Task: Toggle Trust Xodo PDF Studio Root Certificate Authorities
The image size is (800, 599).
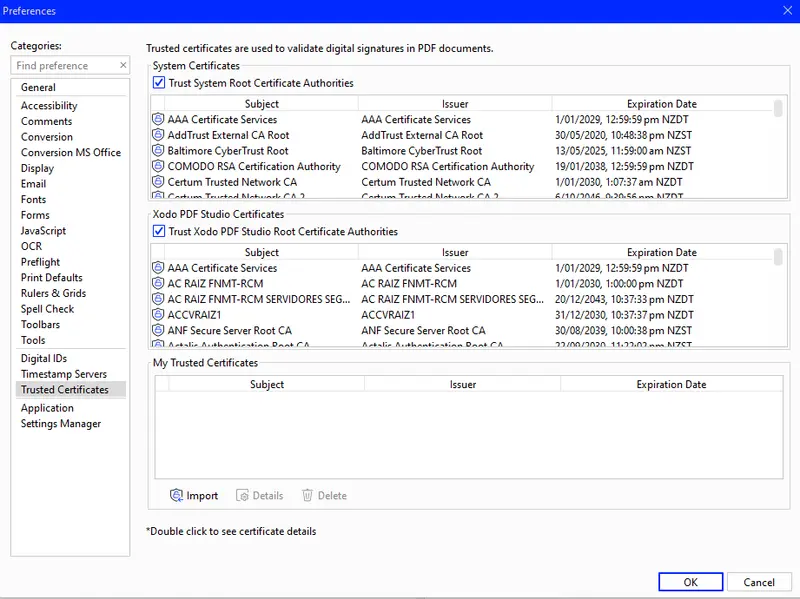Action: [x=159, y=231]
